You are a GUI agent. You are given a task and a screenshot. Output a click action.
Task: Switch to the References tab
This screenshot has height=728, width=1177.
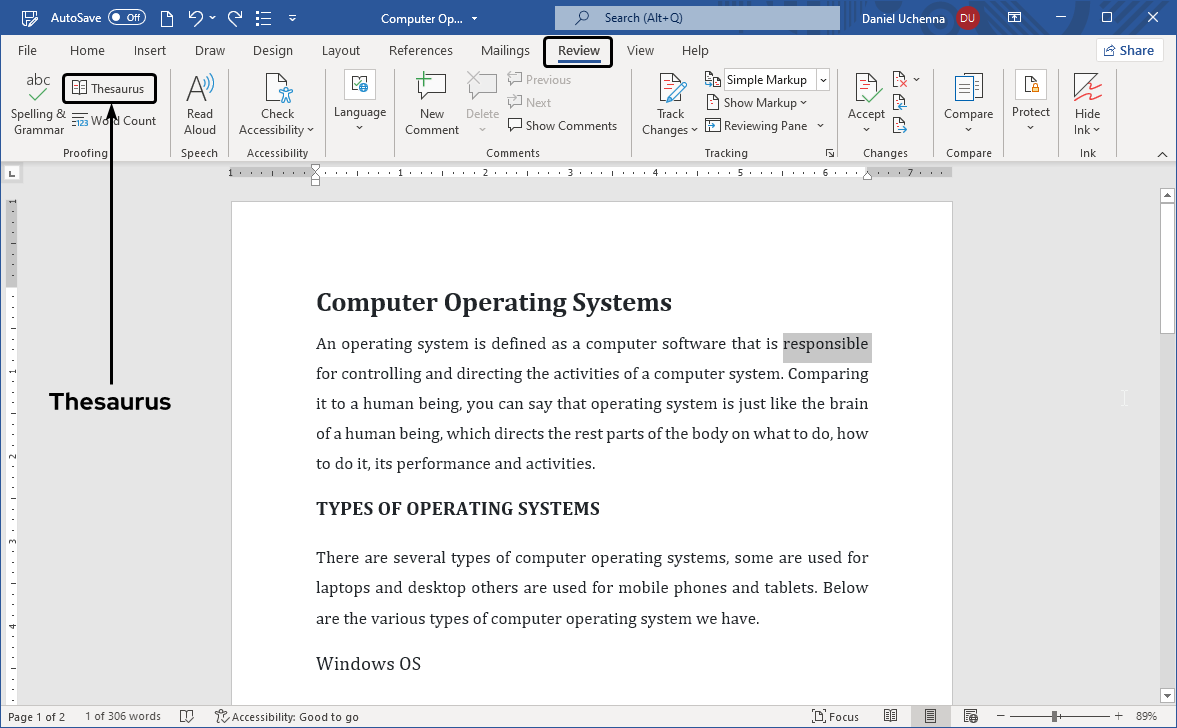coord(420,51)
